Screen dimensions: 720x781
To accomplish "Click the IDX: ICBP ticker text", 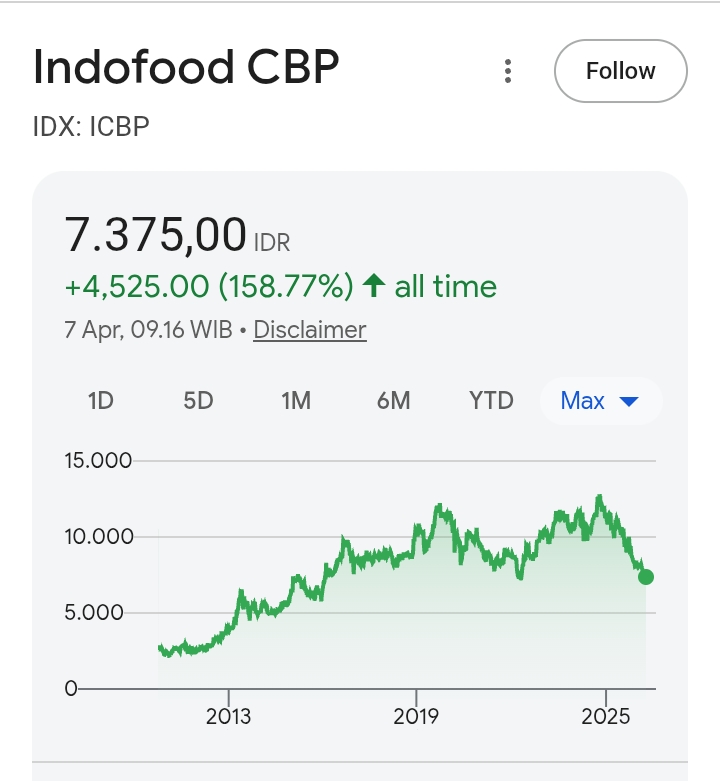I will tap(91, 127).
